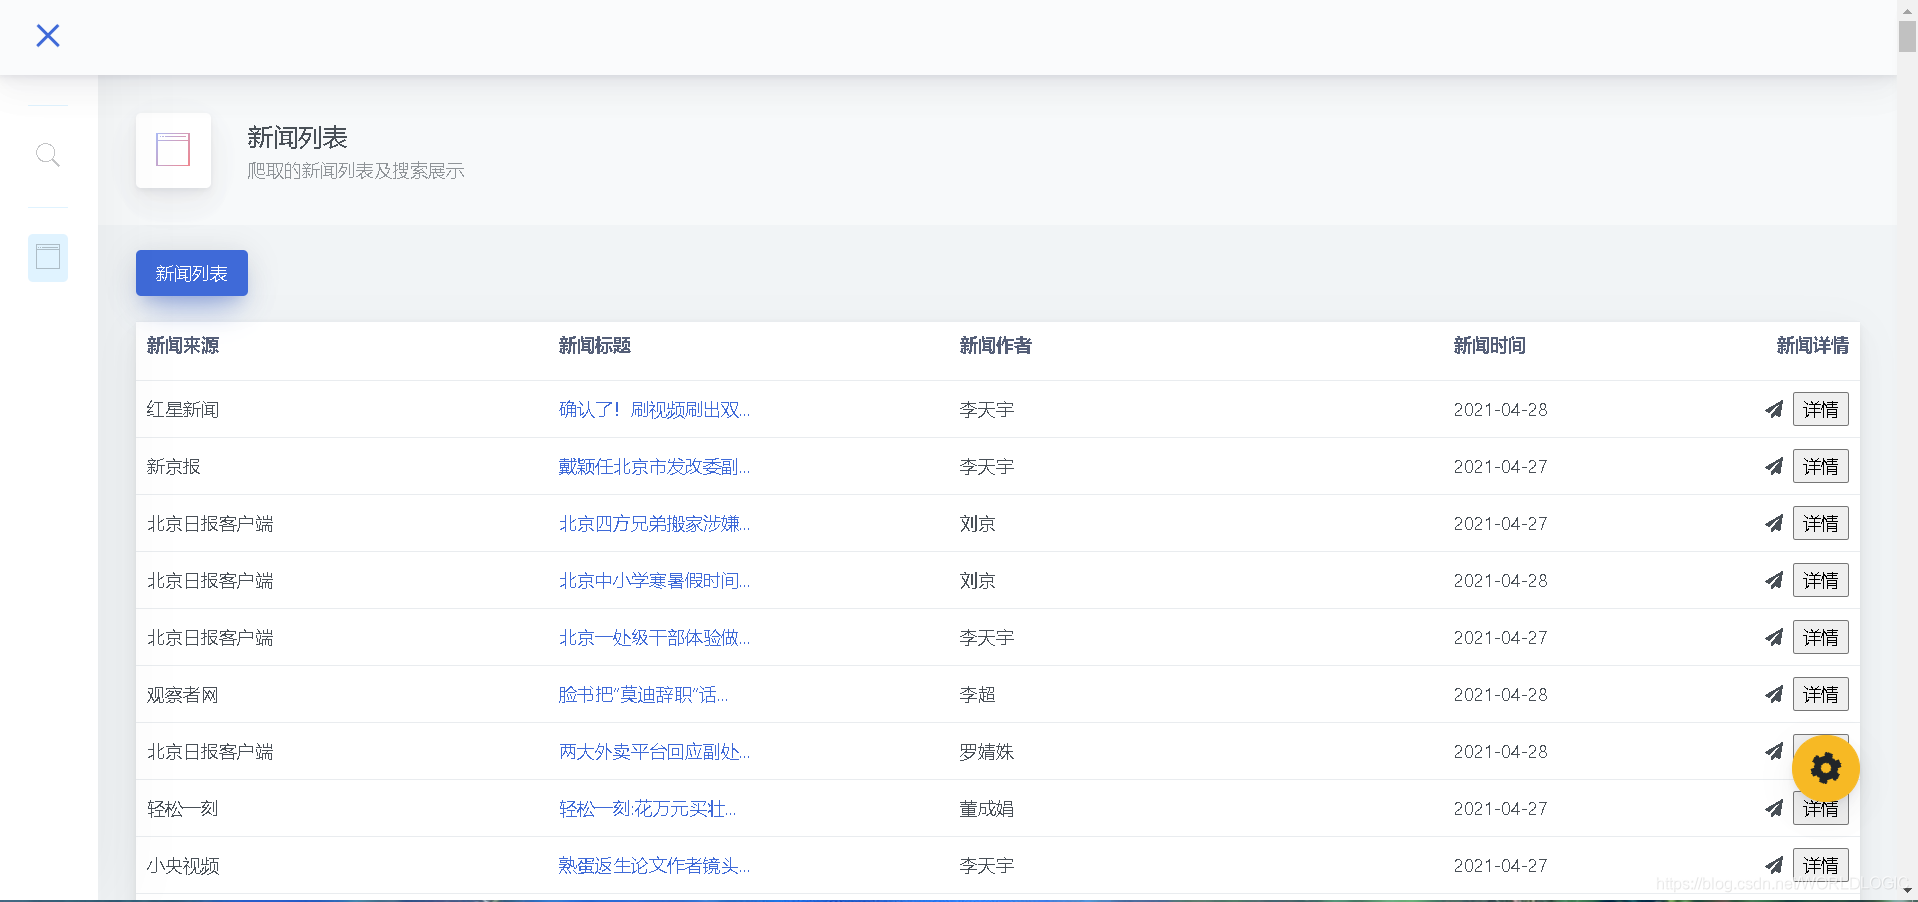Image resolution: width=1918 pixels, height=902 pixels.
Task: Click the blue 新闻列表 button
Action: (191, 272)
